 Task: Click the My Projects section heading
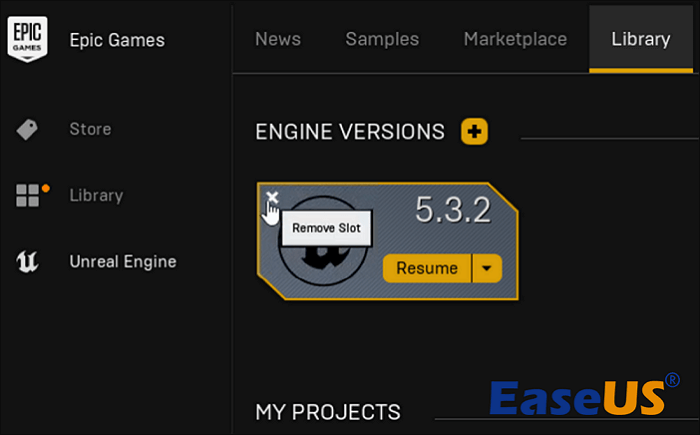[x=328, y=412]
